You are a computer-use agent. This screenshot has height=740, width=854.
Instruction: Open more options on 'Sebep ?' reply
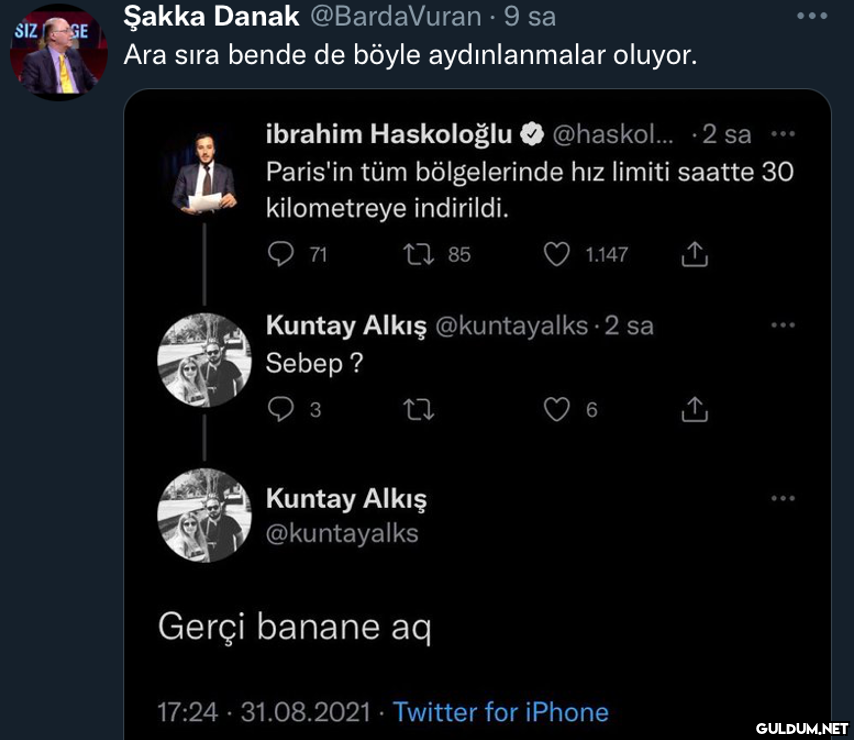tap(783, 325)
